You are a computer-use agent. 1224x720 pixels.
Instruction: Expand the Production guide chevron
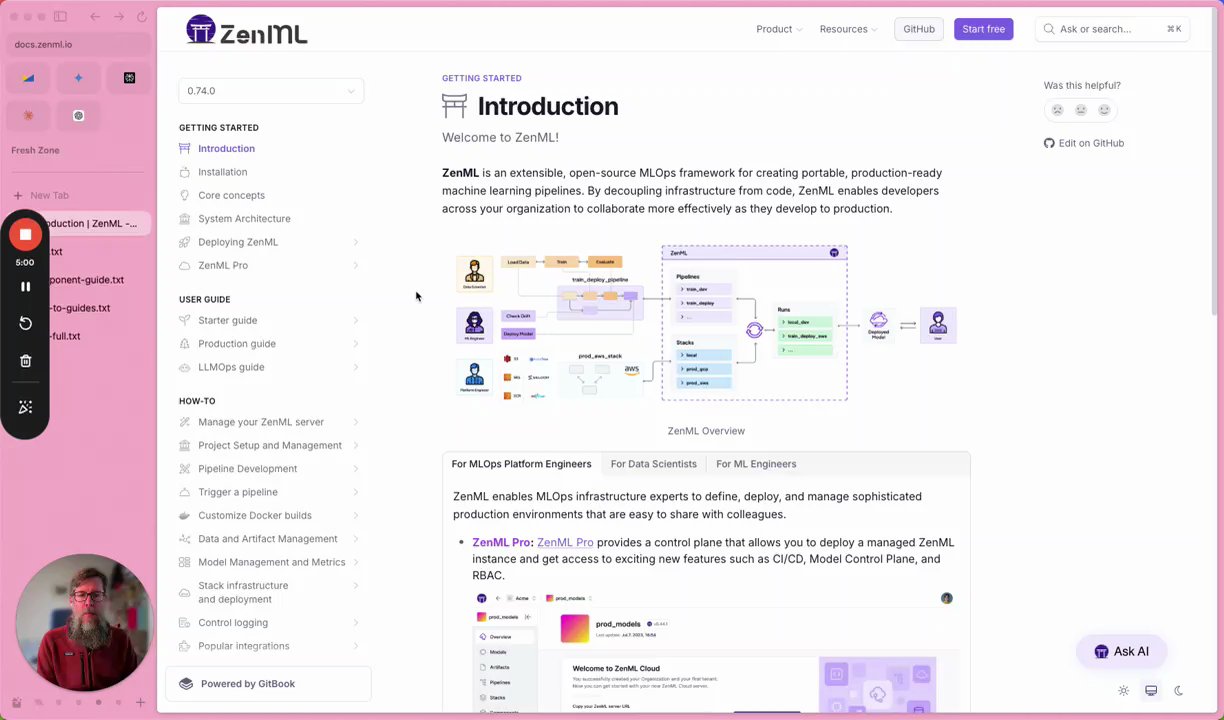356,344
